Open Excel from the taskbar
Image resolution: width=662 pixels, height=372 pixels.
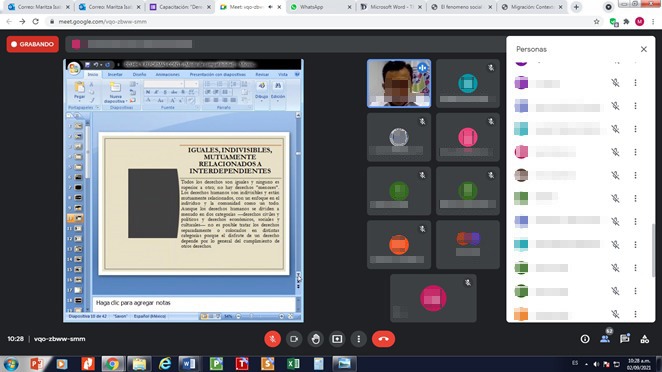(293, 364)
